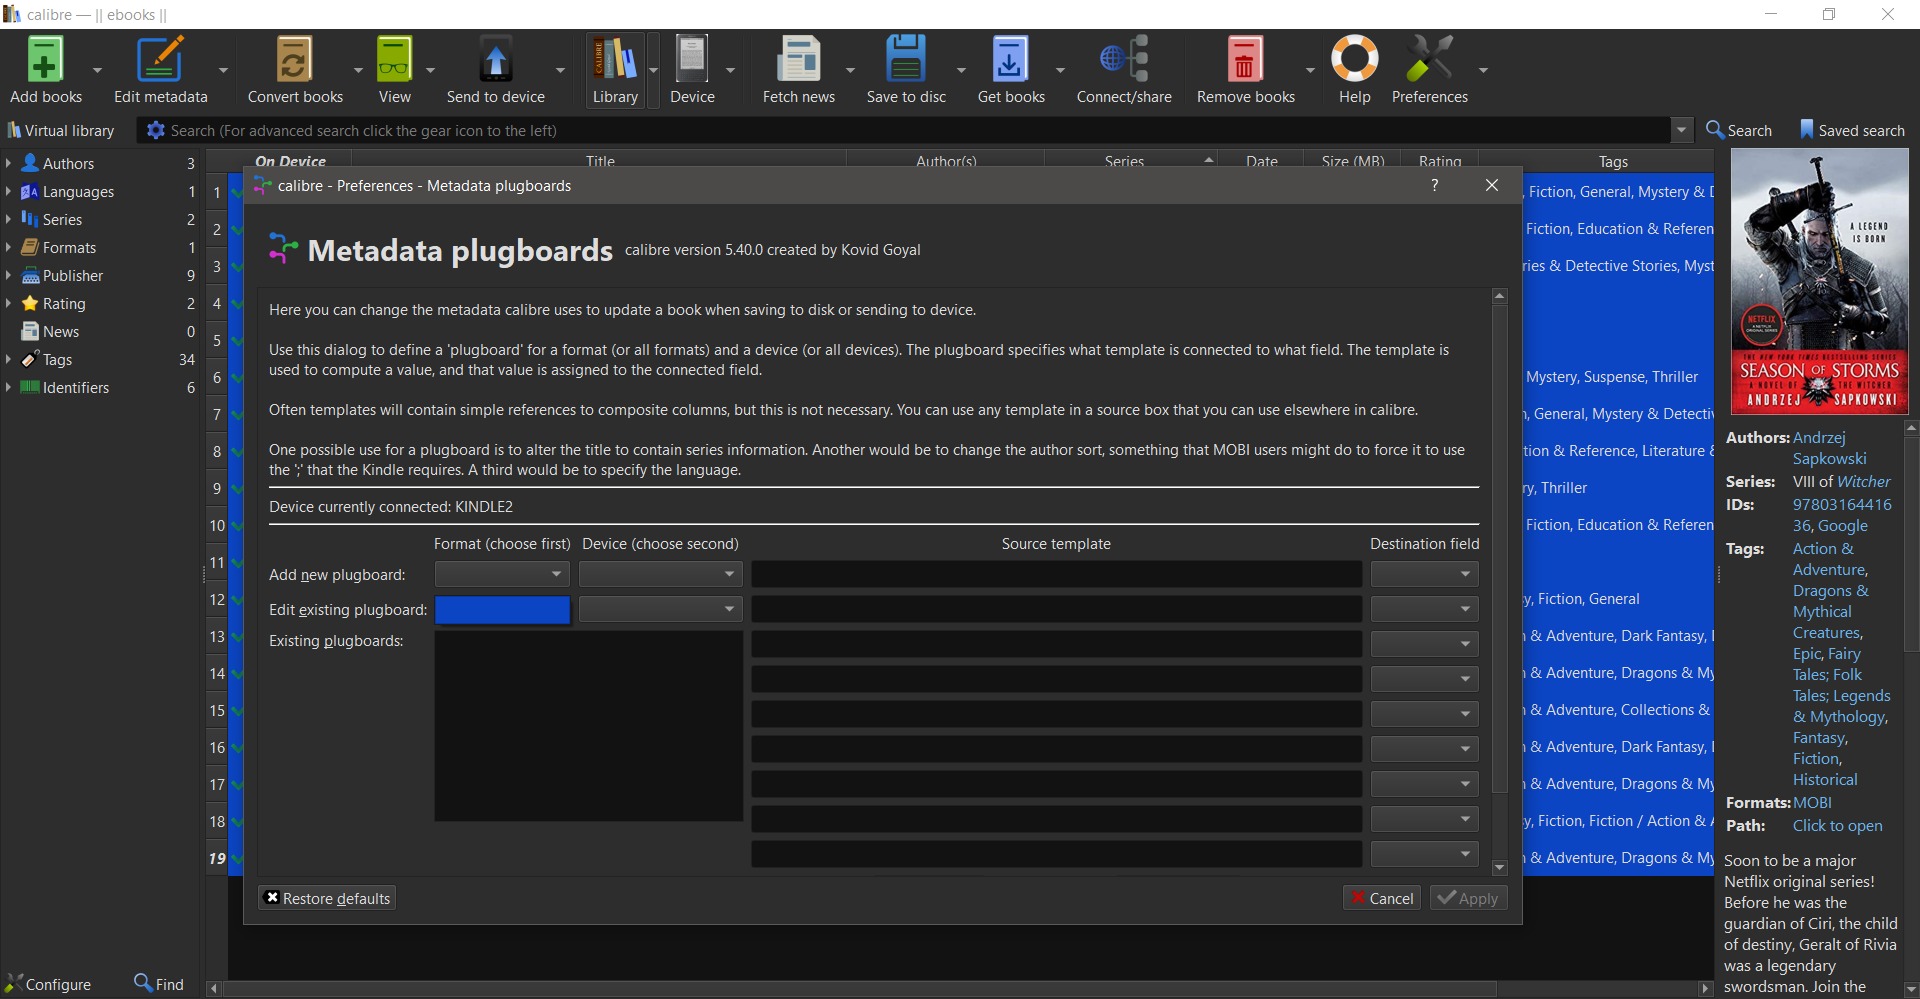Click the search gear icon

(155, 131)
